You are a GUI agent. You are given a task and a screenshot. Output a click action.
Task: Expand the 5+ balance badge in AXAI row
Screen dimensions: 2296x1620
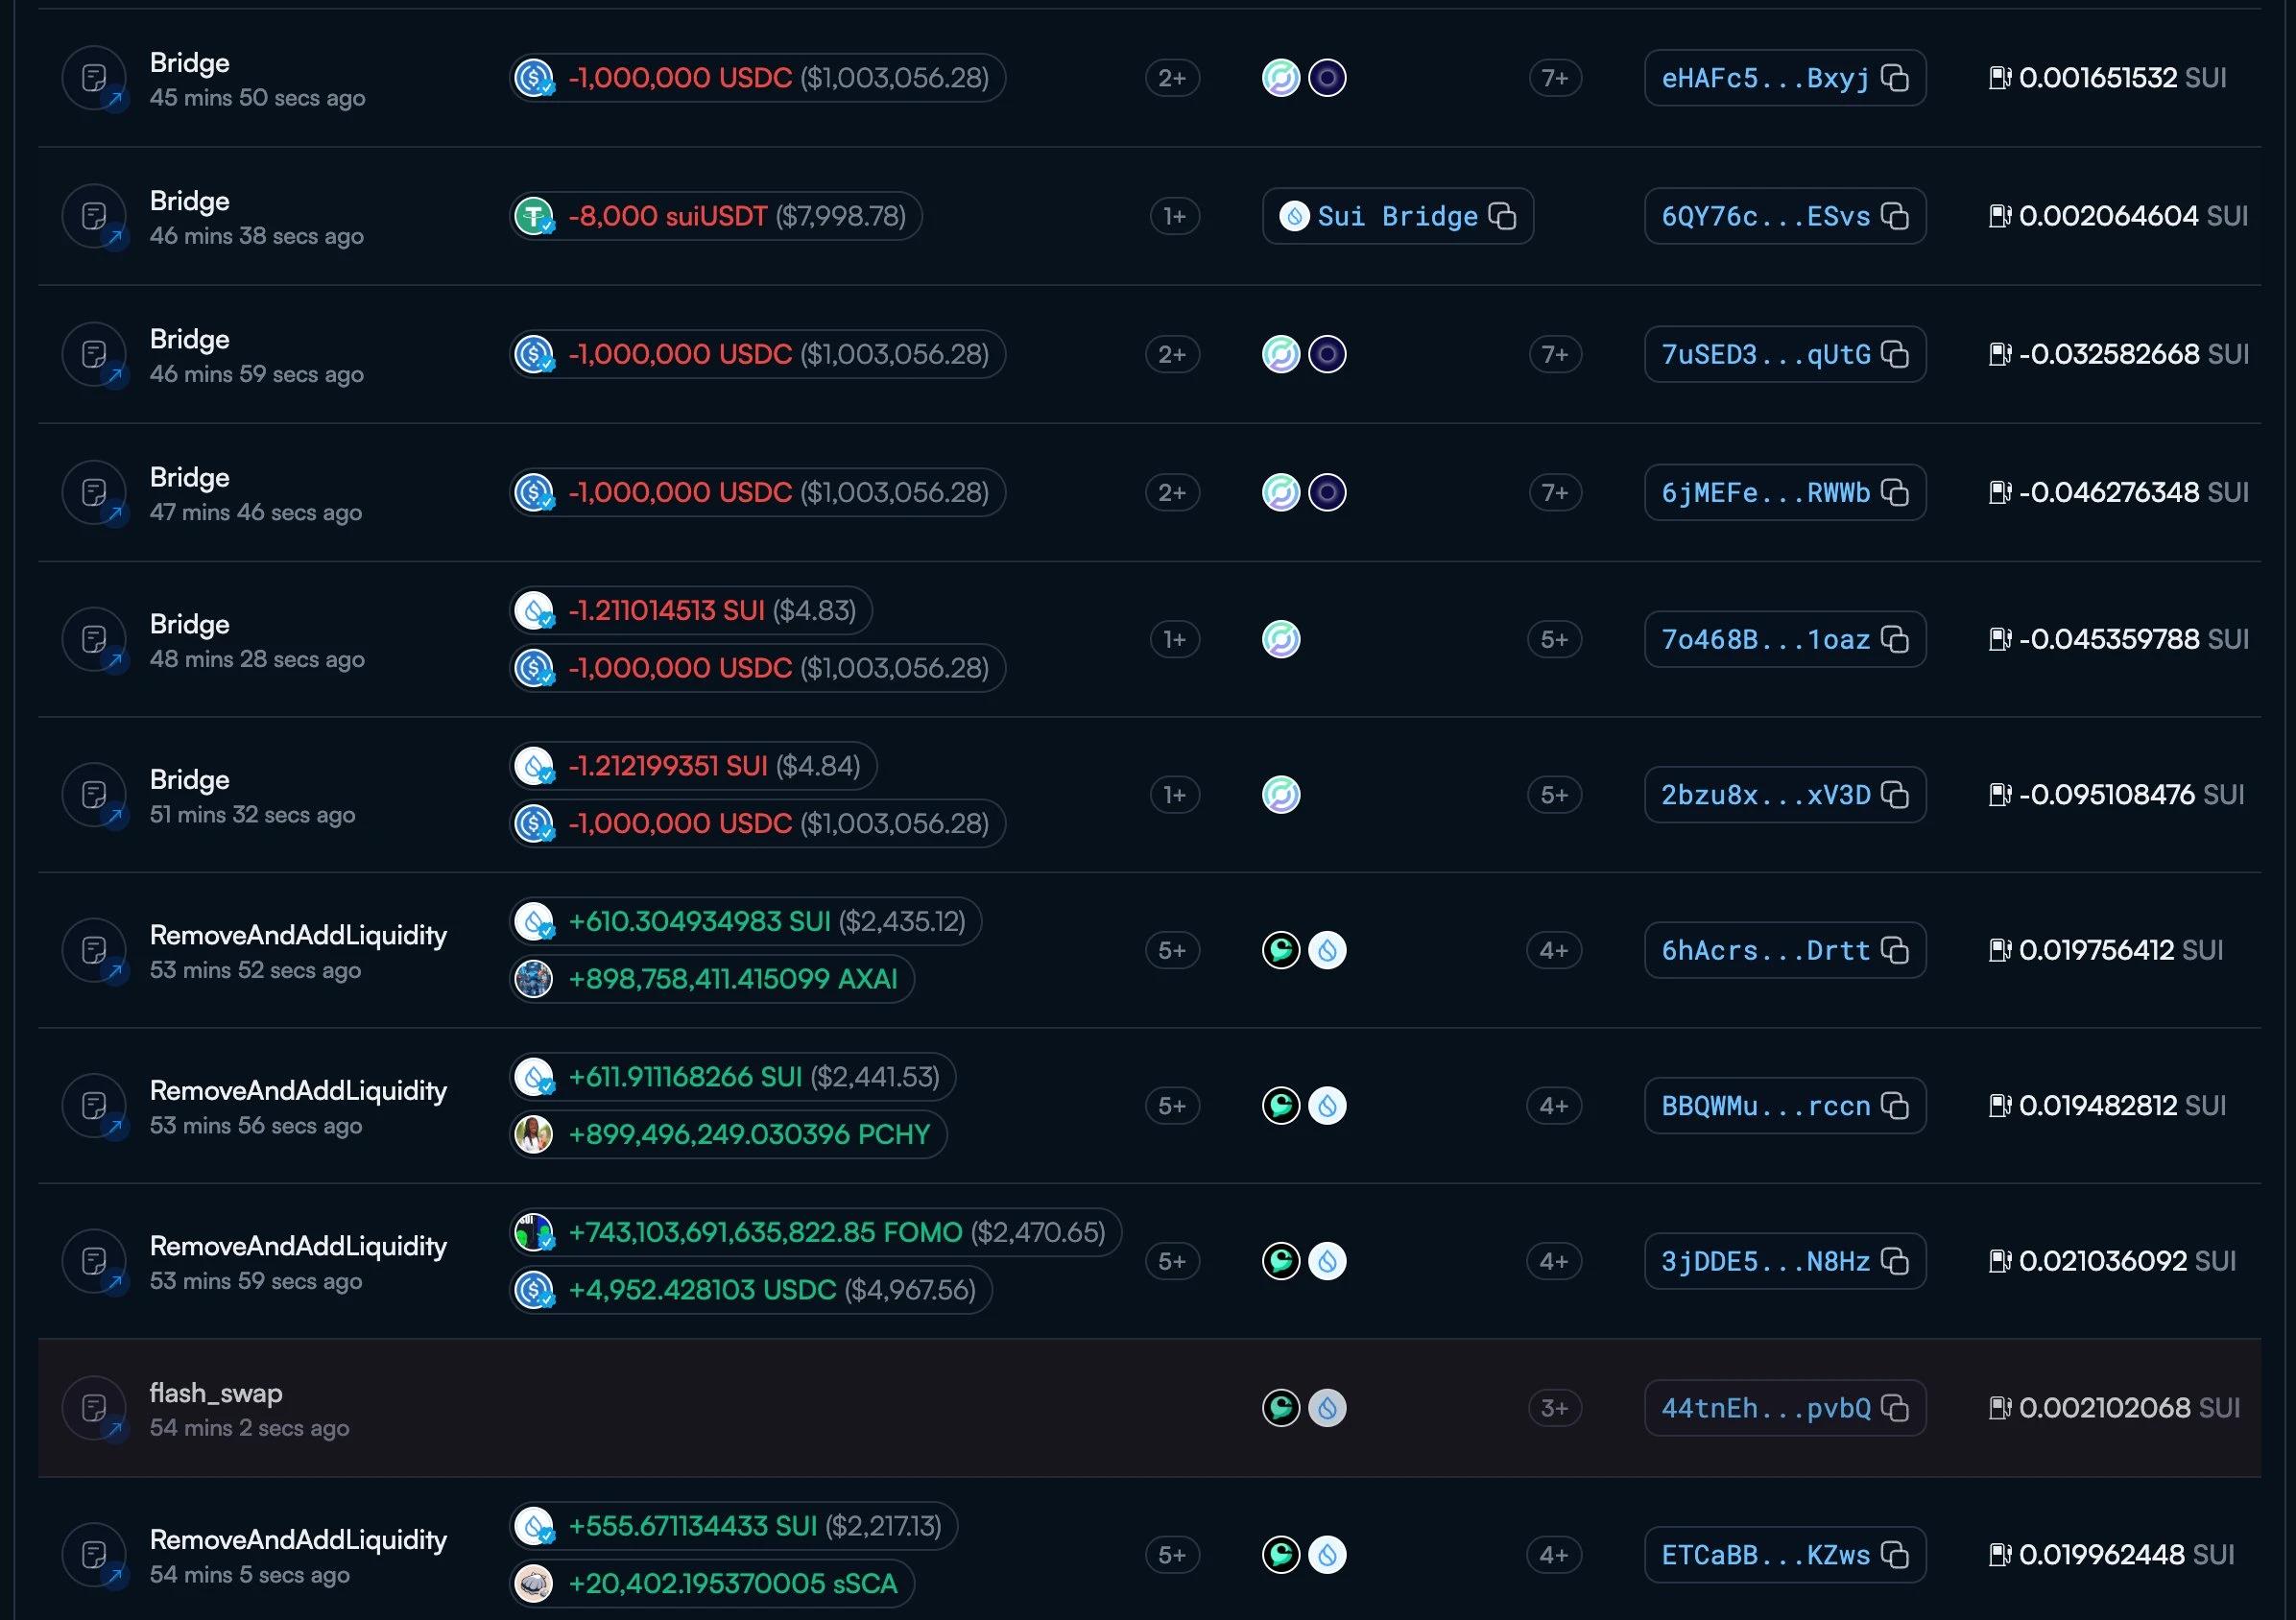pos(1172,950)
